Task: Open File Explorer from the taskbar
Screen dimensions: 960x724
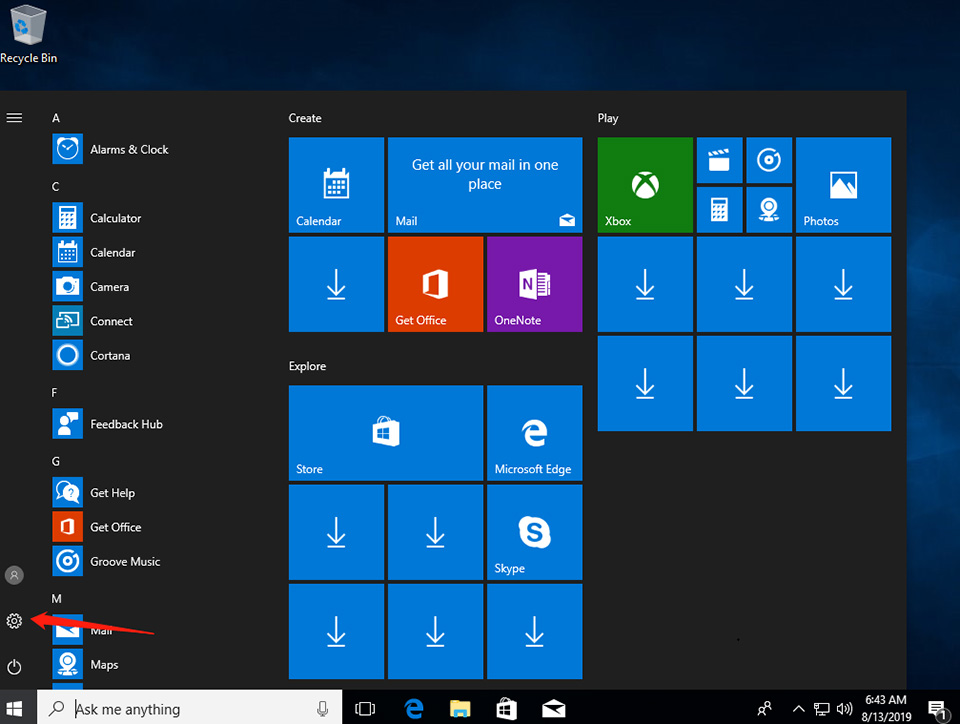Action: coord(460,709)
